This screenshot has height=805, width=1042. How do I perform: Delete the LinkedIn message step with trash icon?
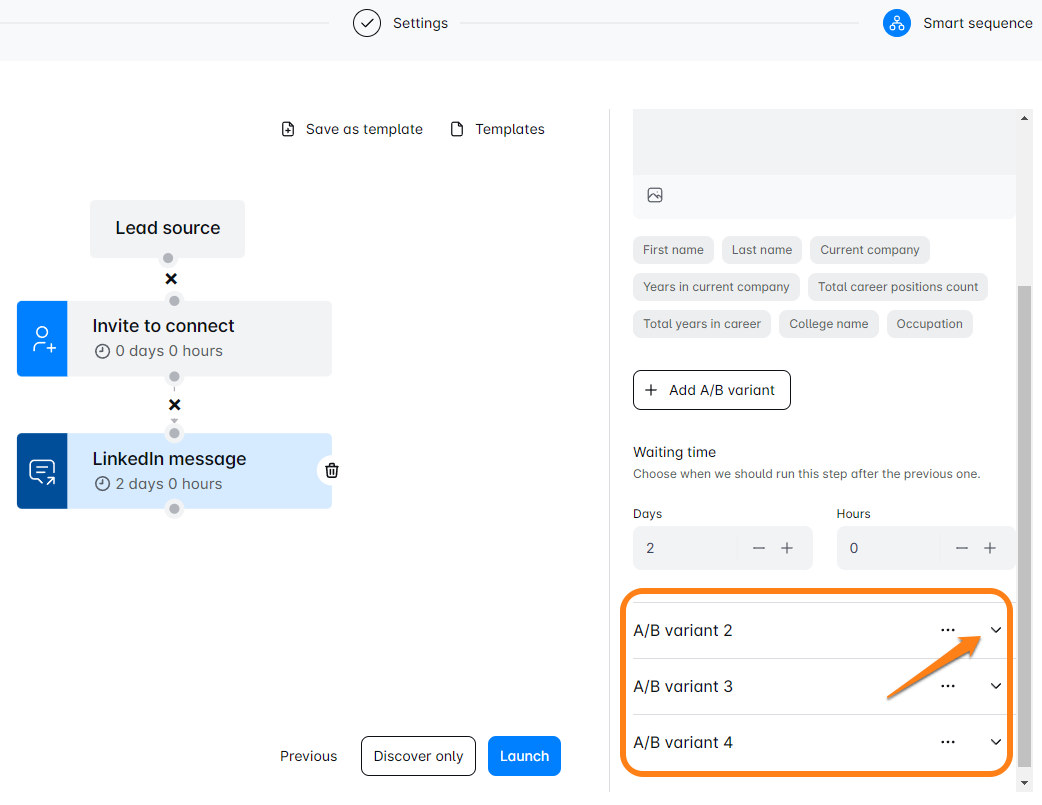pyautogui.click(x=332, y=470)
